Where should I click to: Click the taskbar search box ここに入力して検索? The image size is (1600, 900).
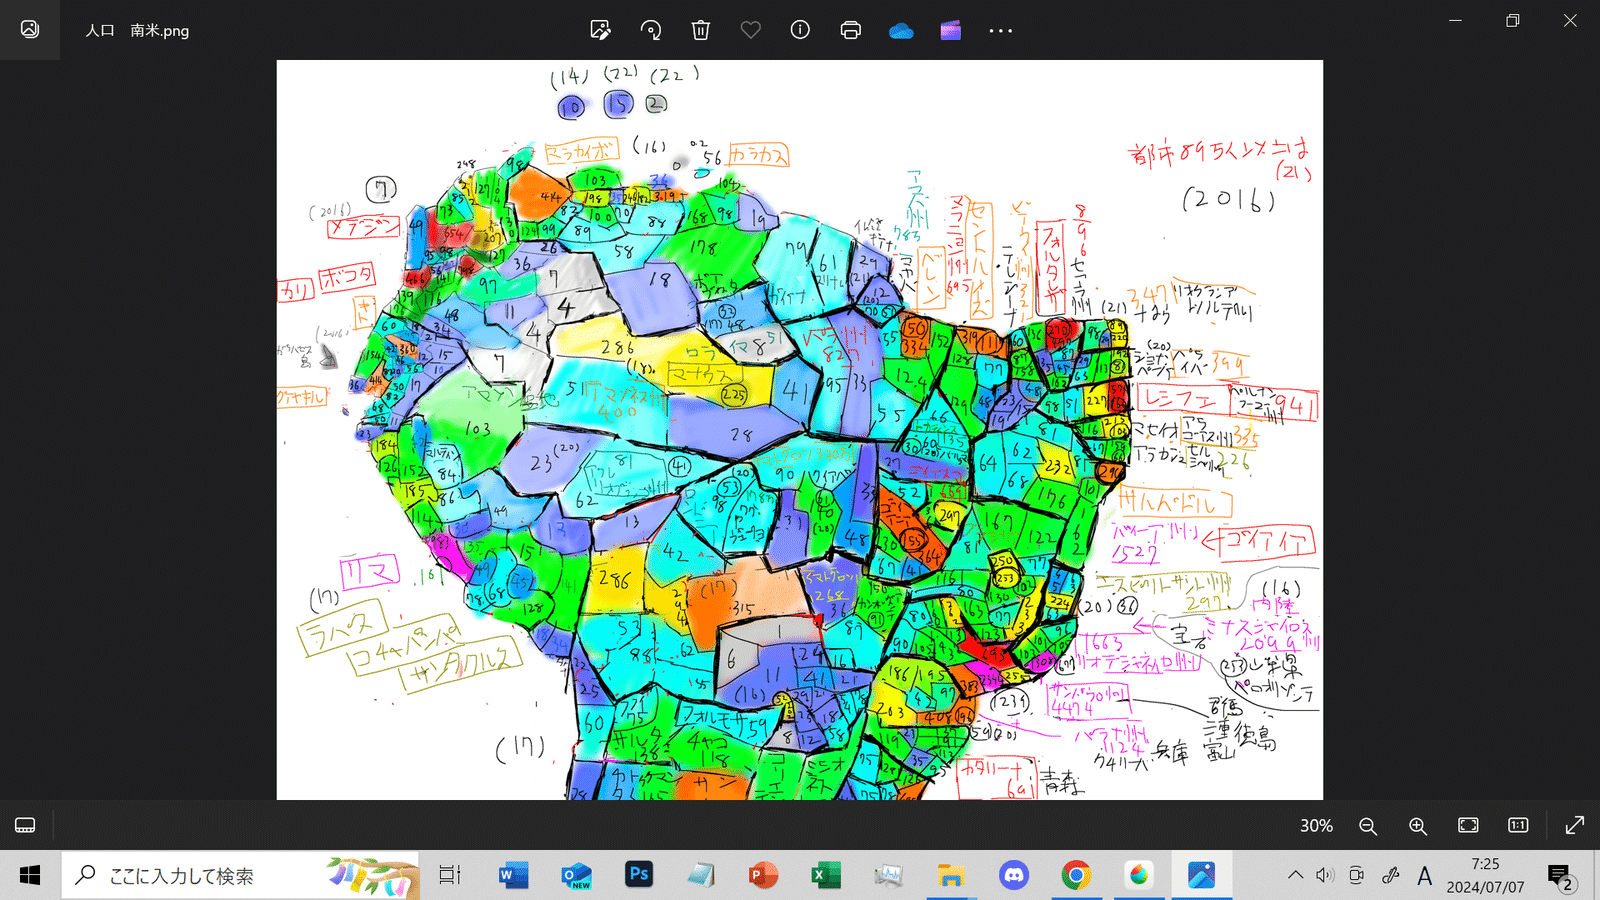pos(240,876)
